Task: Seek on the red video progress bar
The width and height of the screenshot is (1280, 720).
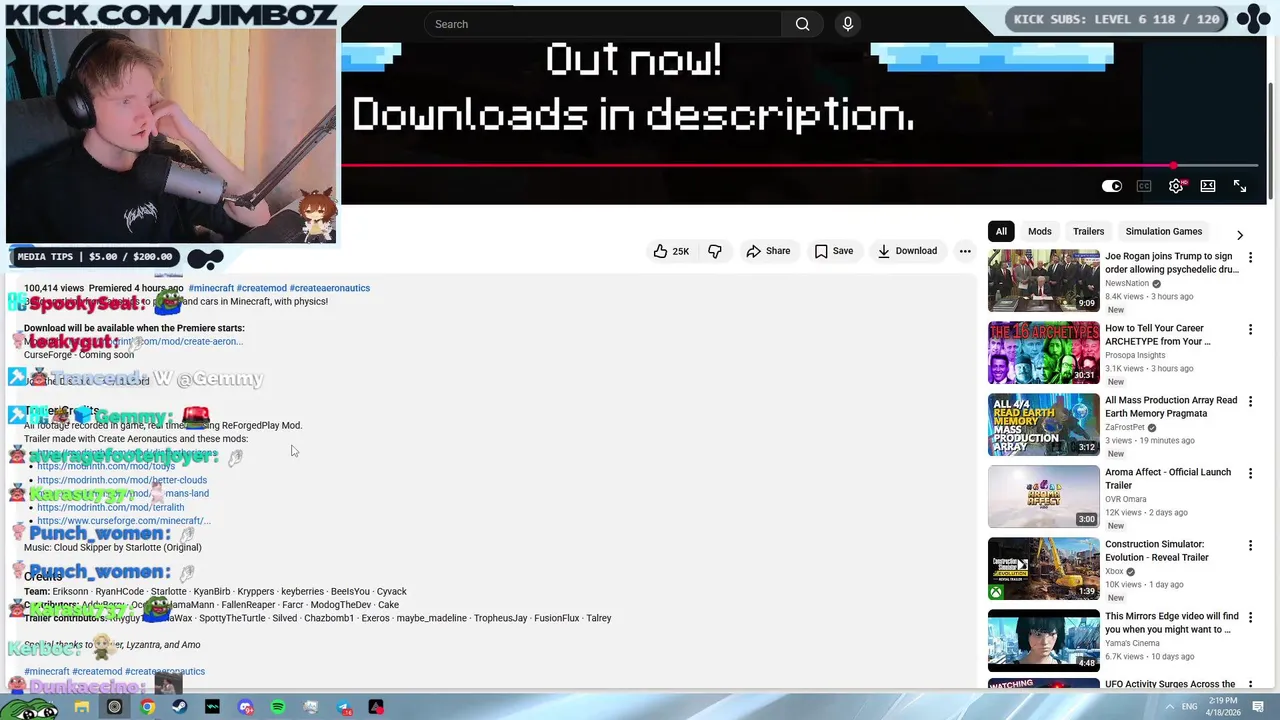Action: [799, 165]
